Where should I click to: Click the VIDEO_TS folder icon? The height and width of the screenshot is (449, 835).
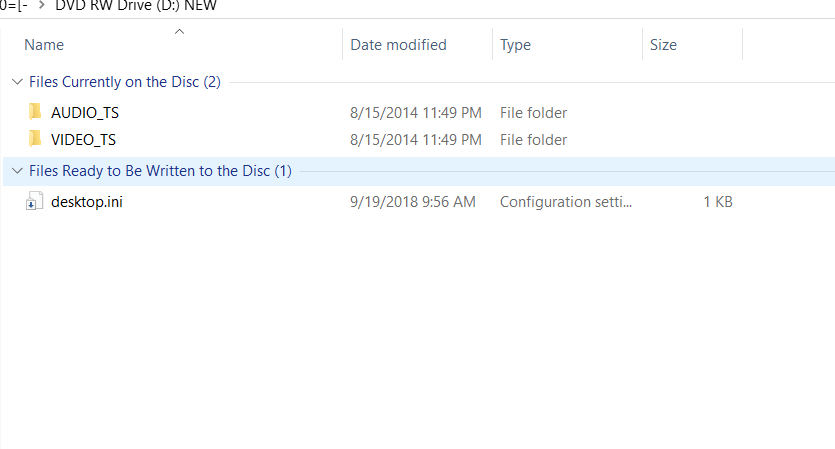pos(35,139)
